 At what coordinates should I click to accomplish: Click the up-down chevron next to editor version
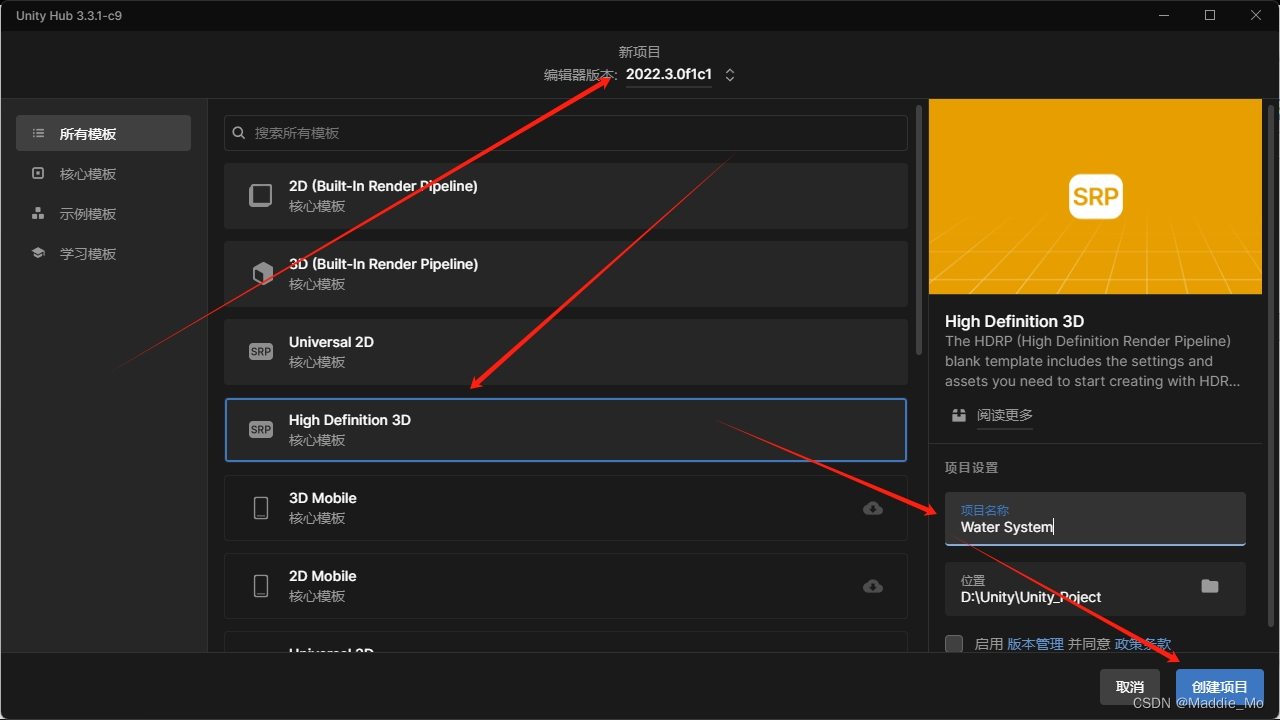[730, 75]
